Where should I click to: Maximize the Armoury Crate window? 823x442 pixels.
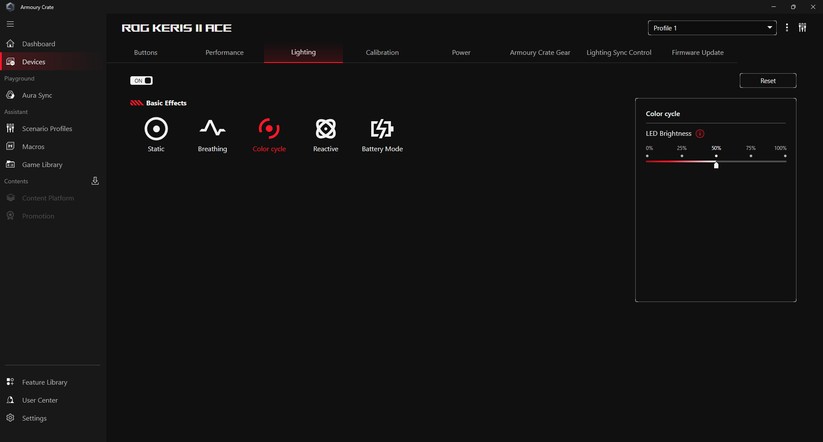(793, 7)
